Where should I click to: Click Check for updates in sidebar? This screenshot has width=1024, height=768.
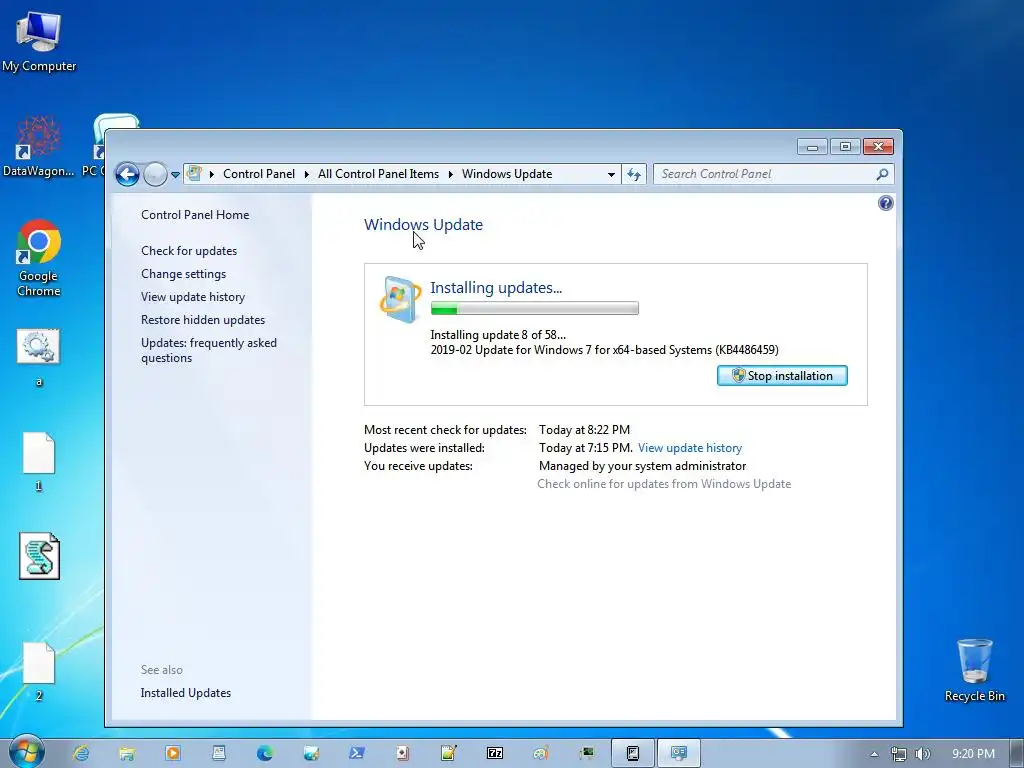189,251
